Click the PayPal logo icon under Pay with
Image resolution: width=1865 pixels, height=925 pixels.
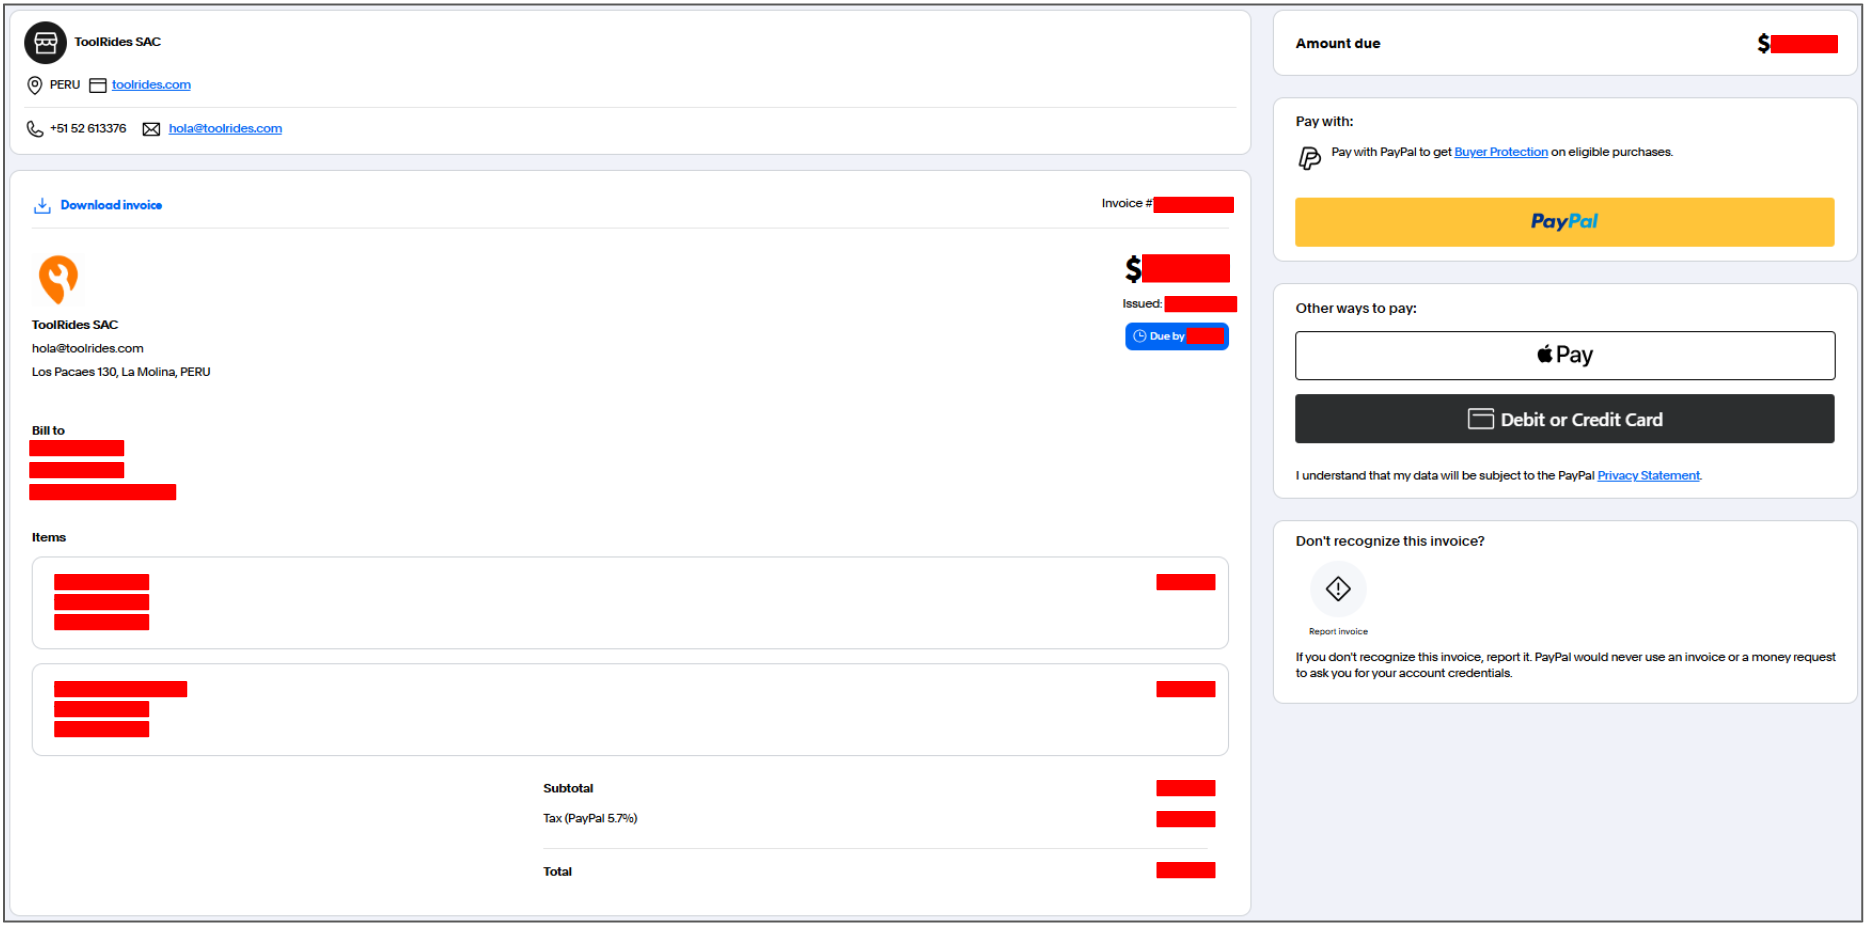pos(1309,158)
